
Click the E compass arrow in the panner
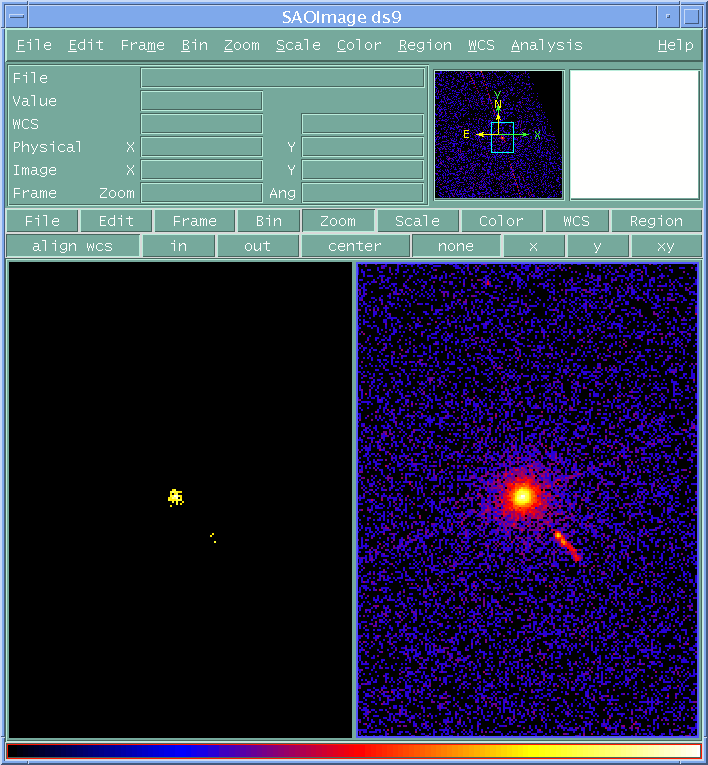pyautogui.click(x=466, y=134)
